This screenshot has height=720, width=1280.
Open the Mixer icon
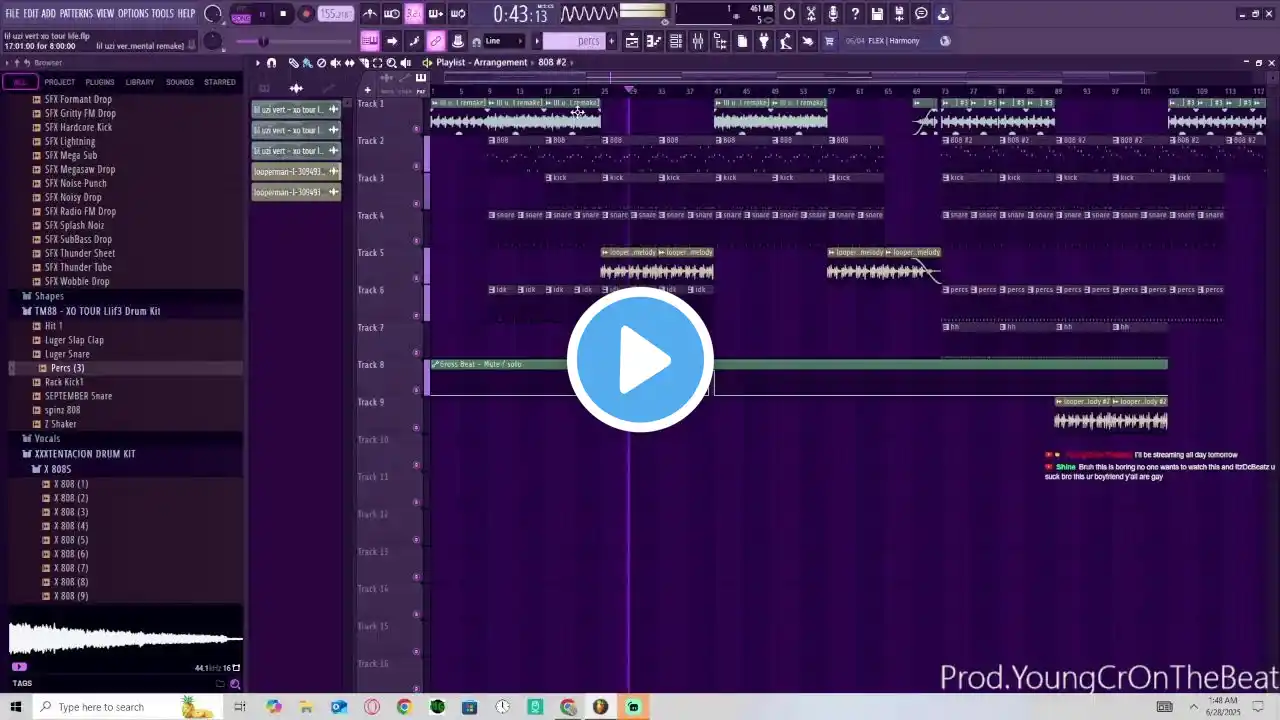698,41
